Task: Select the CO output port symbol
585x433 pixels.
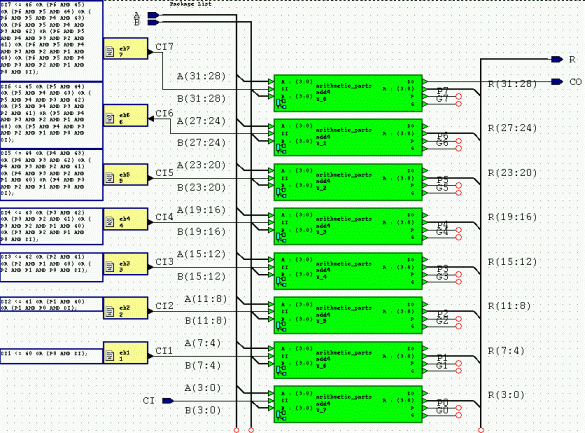Action: tap(557, 82)
